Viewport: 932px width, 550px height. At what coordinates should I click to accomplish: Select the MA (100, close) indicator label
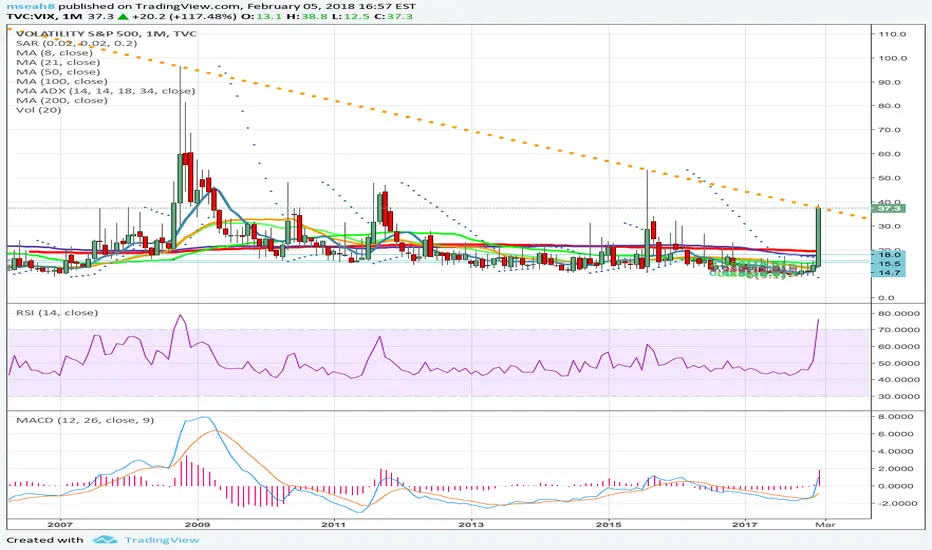tap(62, 81)
